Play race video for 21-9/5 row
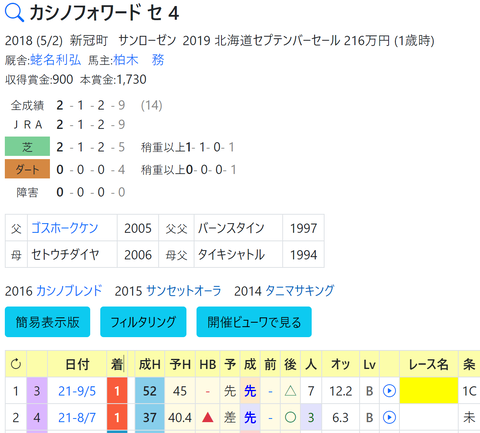480x433 pixels. point(389,391)
